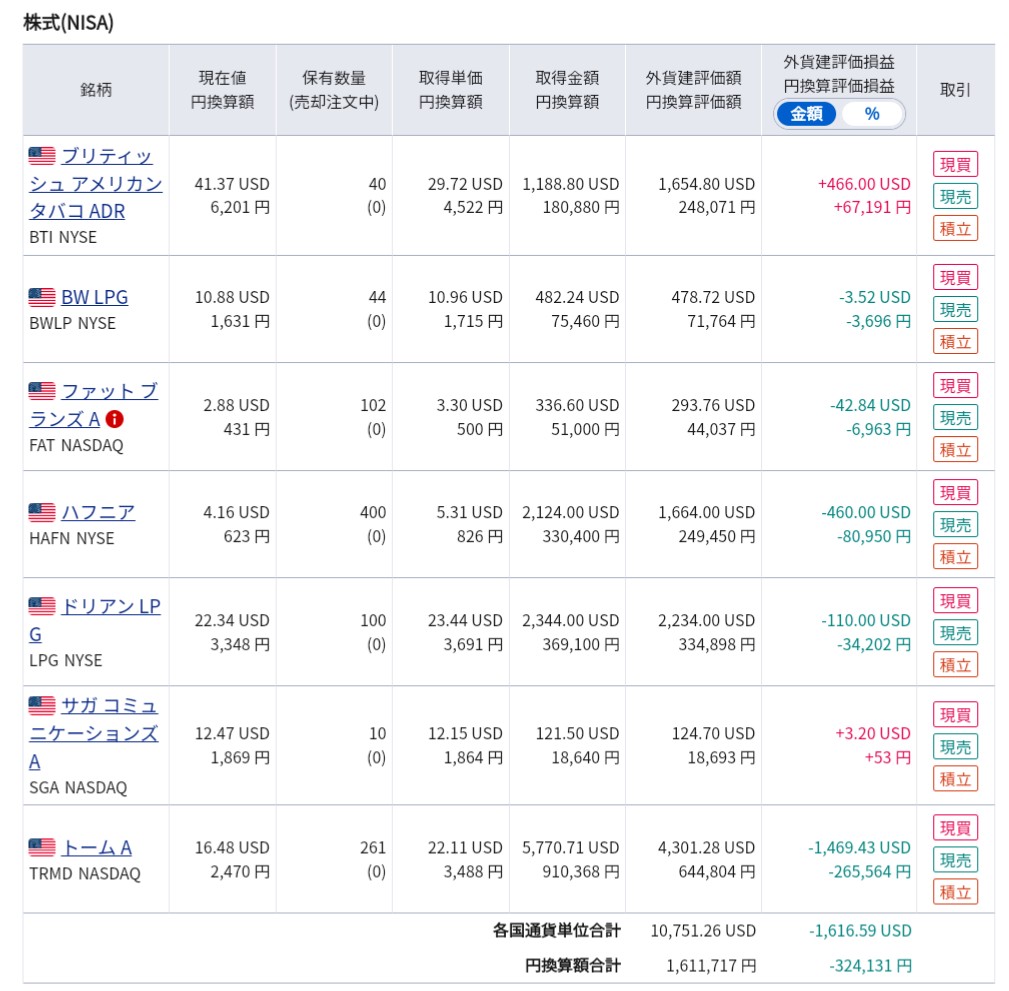Click the 円換算額合計 label
Image resolution: width=1009 pixels, height=991 pixels.
573,965
